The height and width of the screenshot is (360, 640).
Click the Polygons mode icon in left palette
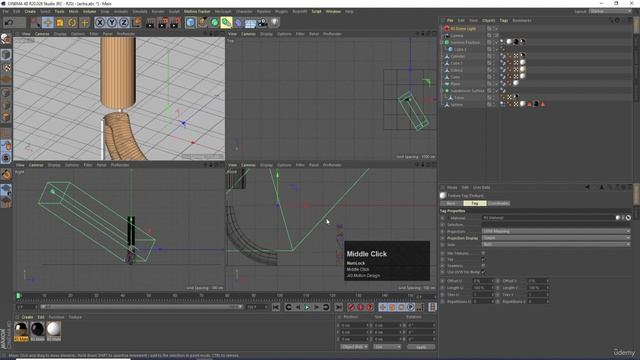[6, 118]
